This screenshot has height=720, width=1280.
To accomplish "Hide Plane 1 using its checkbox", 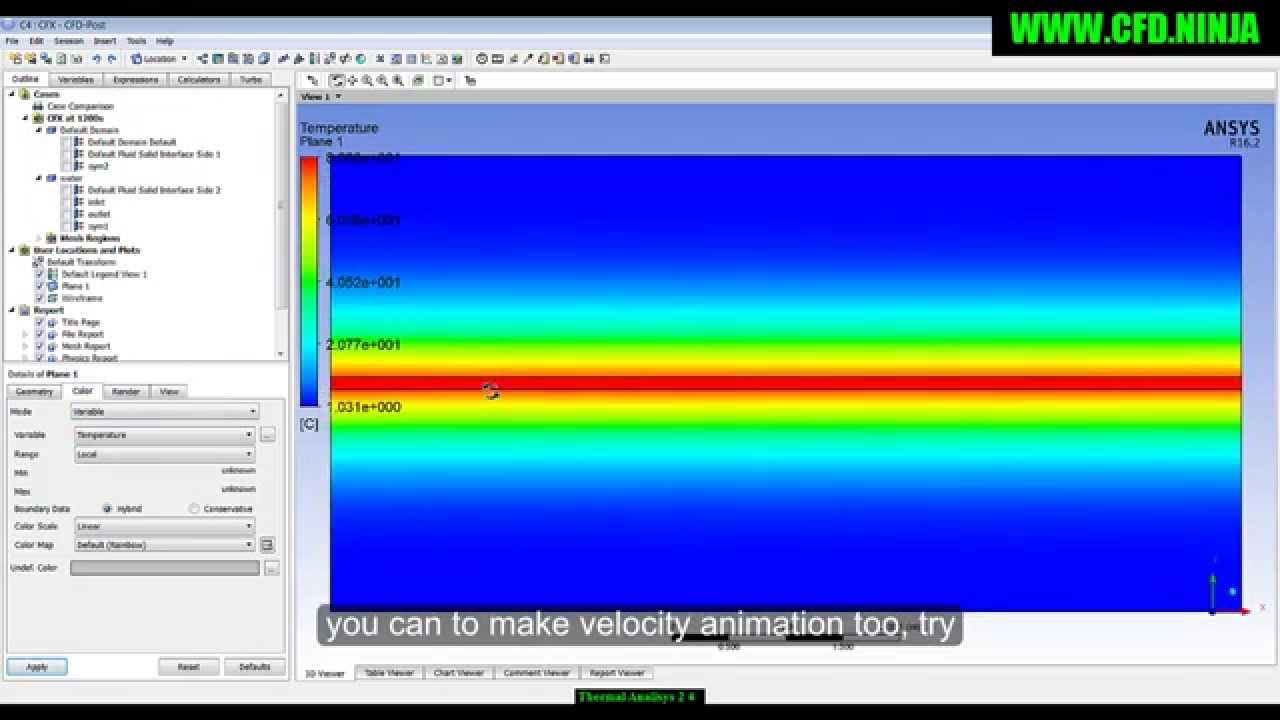I will [40, 286].
